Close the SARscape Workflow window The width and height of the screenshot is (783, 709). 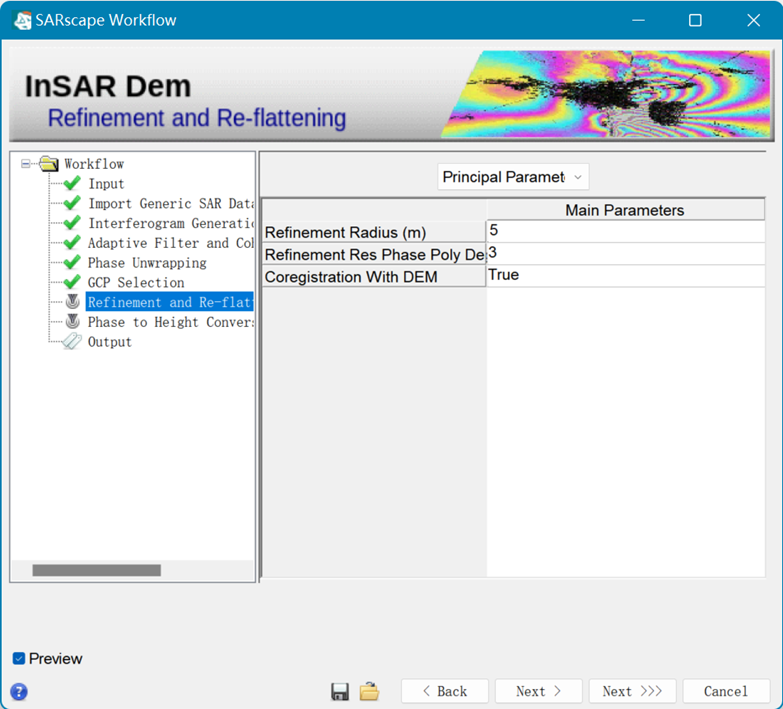pos(753,20)
